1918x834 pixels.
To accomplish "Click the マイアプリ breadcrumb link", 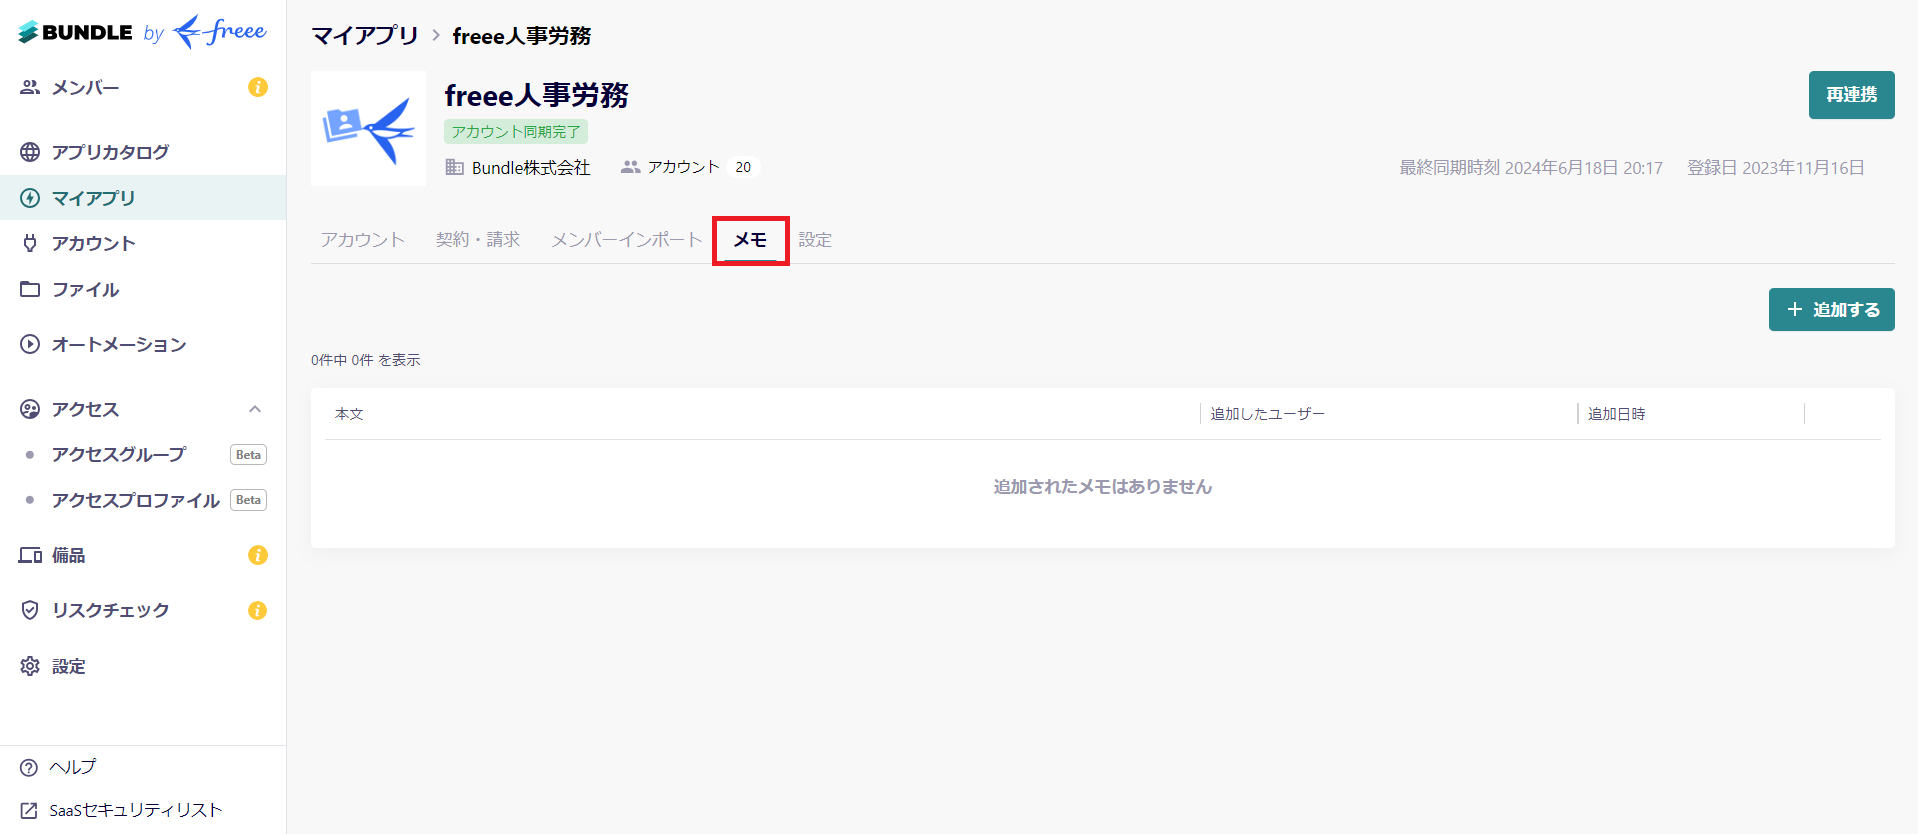I will [365, 36].
